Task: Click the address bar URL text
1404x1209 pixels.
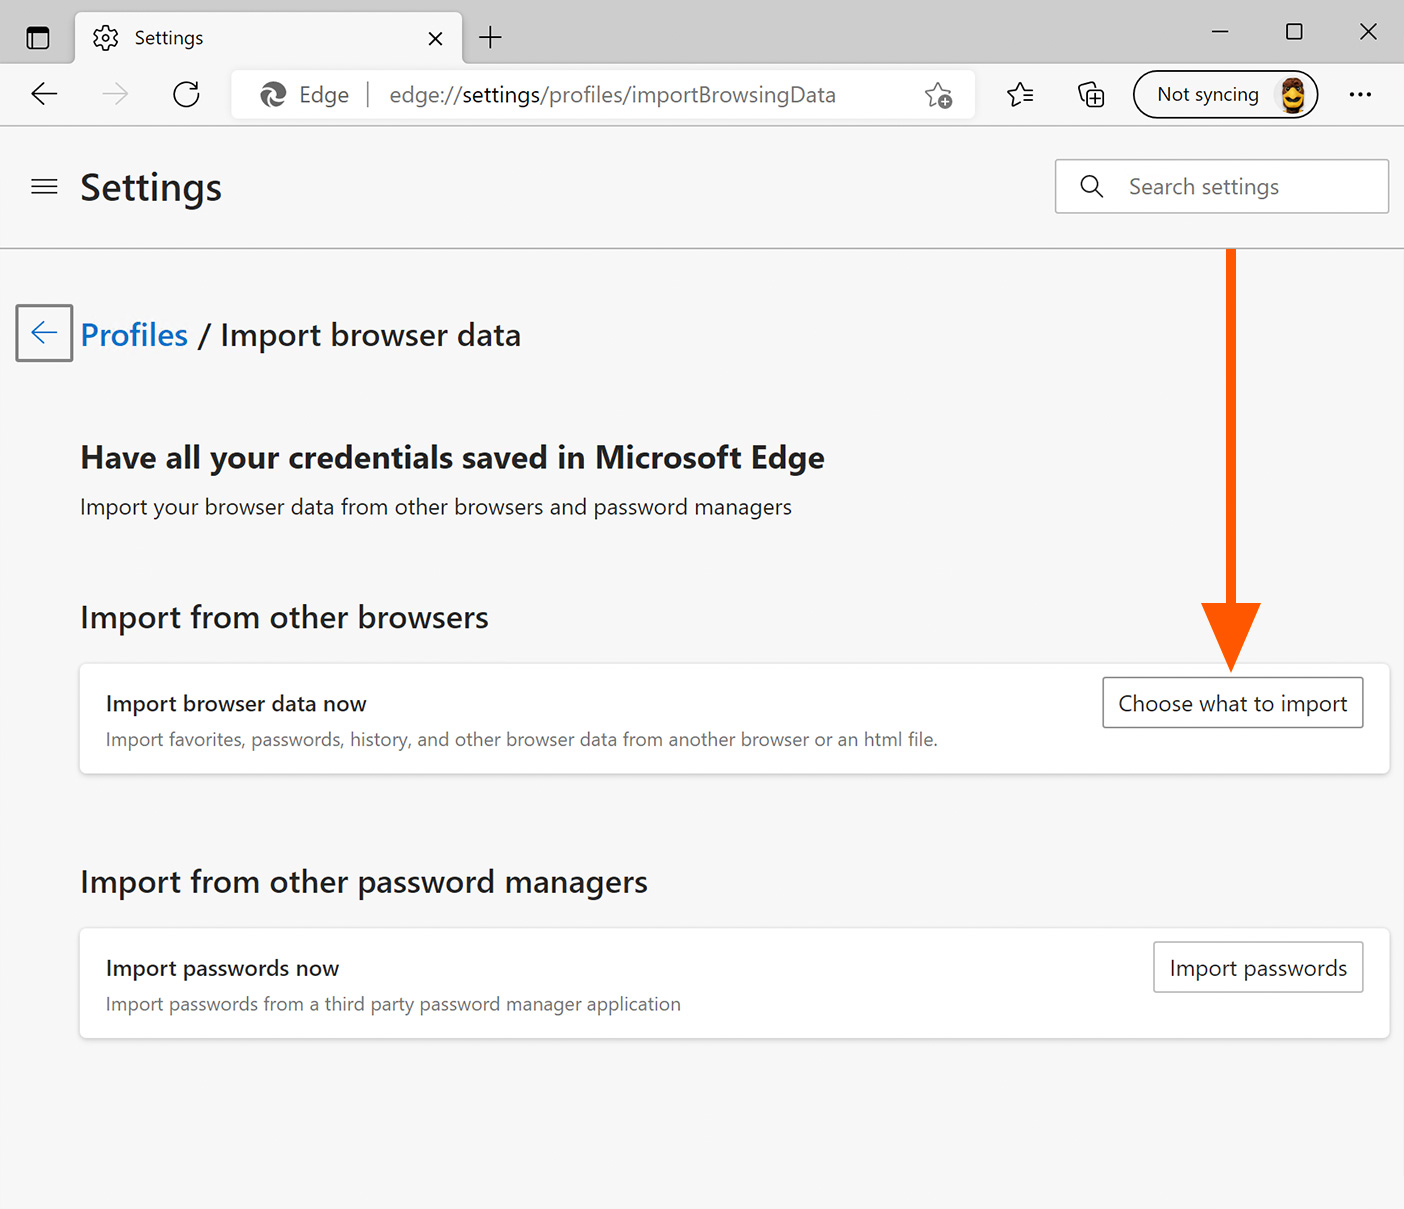Action: point(612,95)
